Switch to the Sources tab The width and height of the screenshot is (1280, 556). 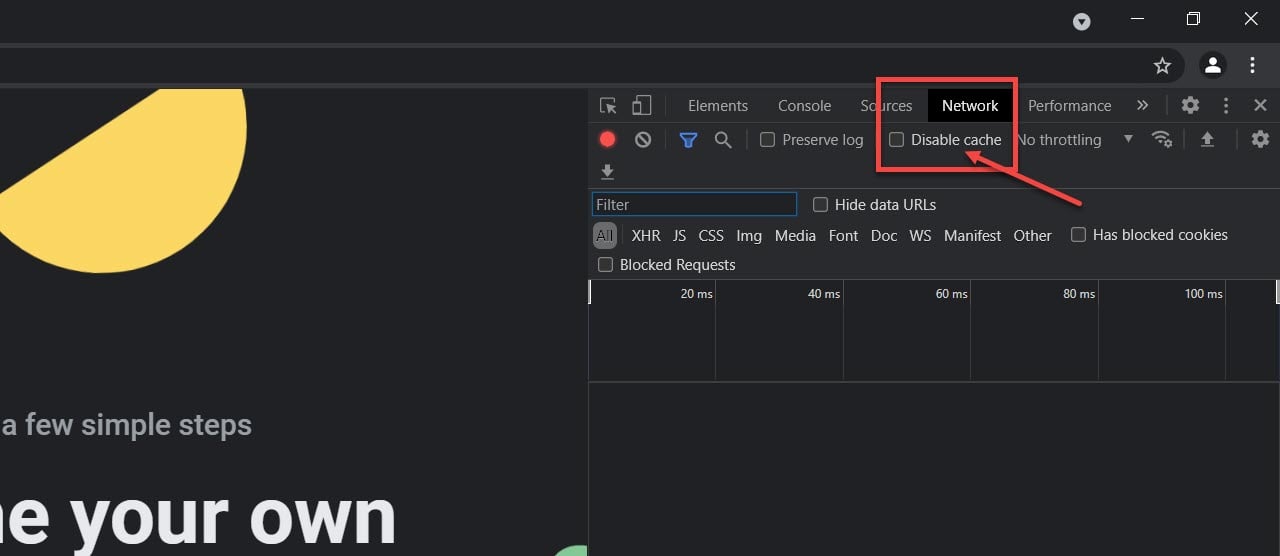point(886,106)
